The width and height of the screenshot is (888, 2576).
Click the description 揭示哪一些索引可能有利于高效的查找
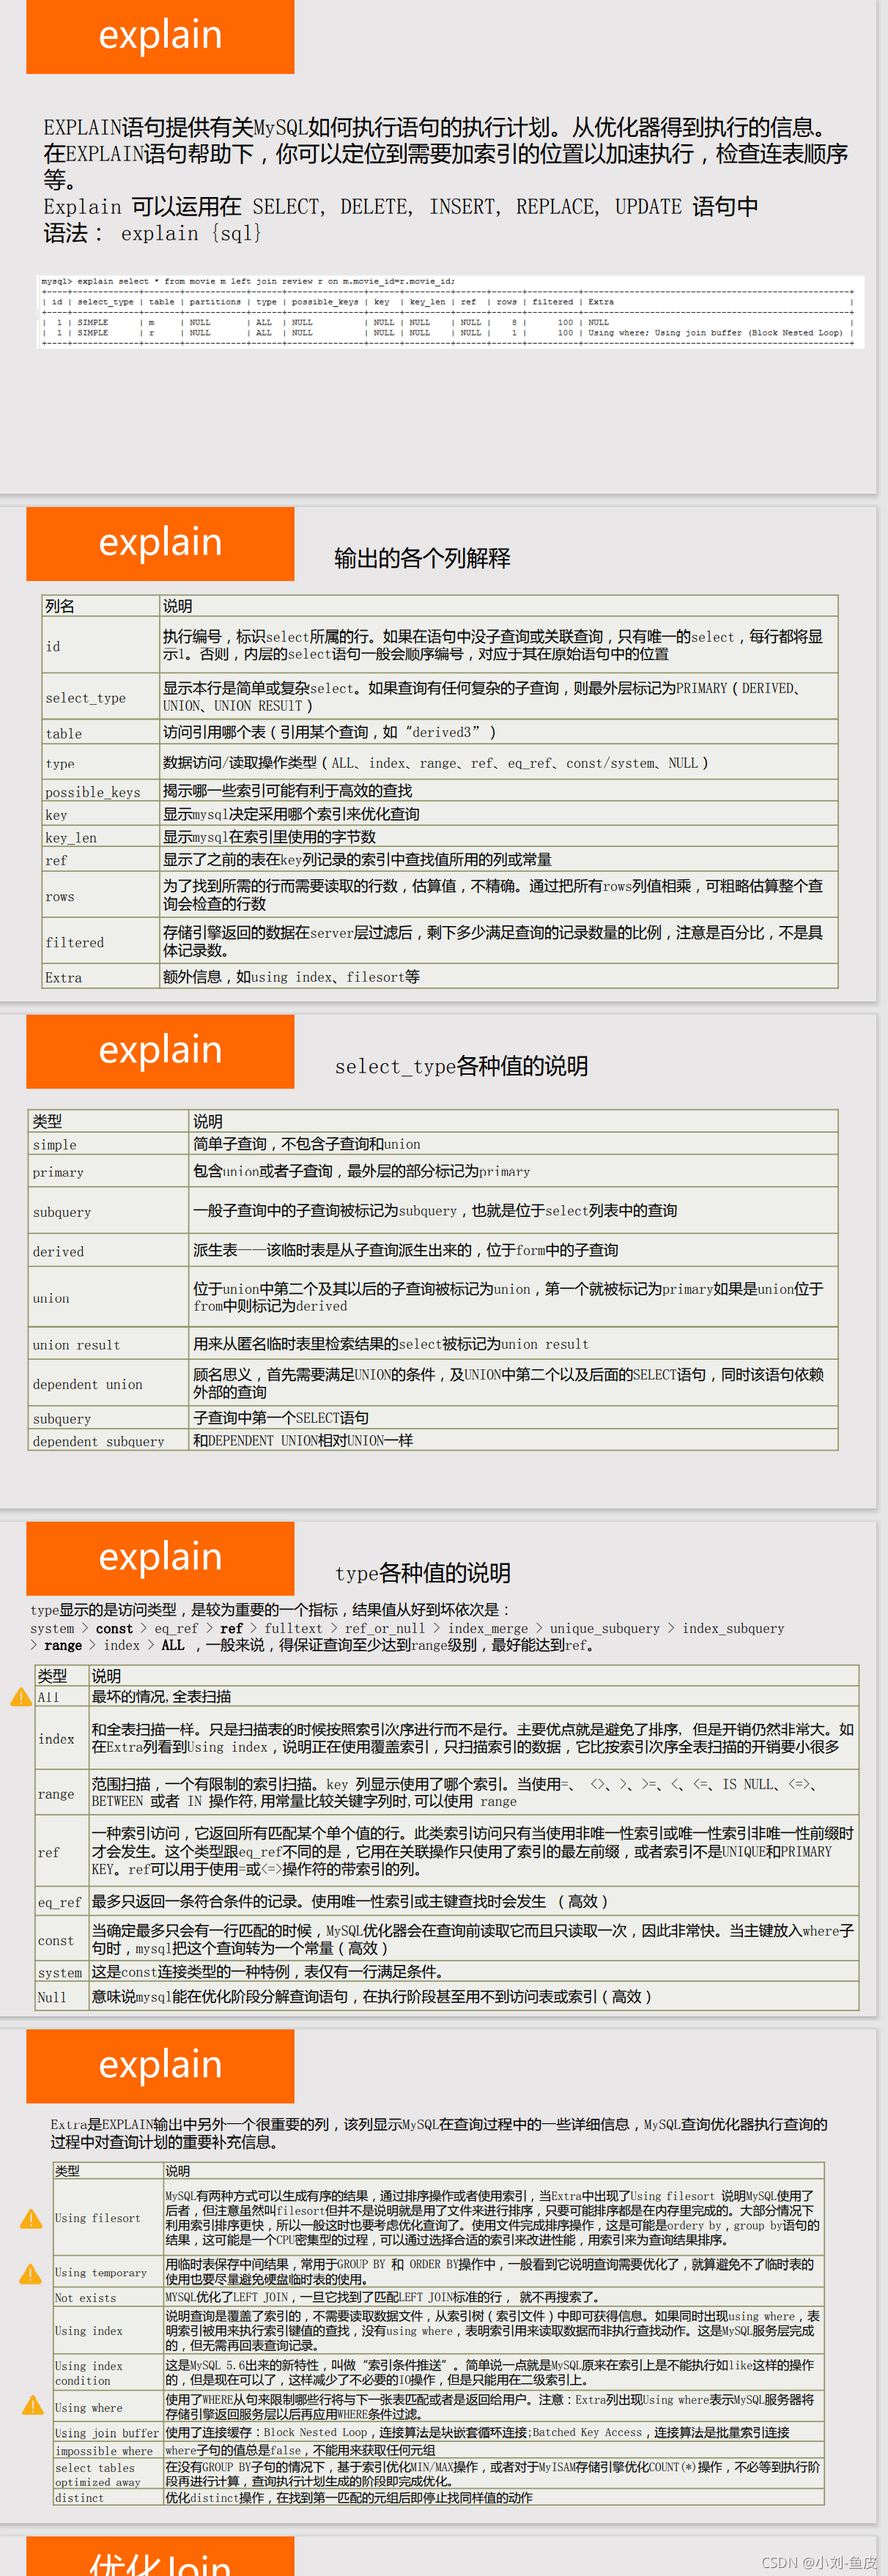pyautogui.click(x=287, y=791)
